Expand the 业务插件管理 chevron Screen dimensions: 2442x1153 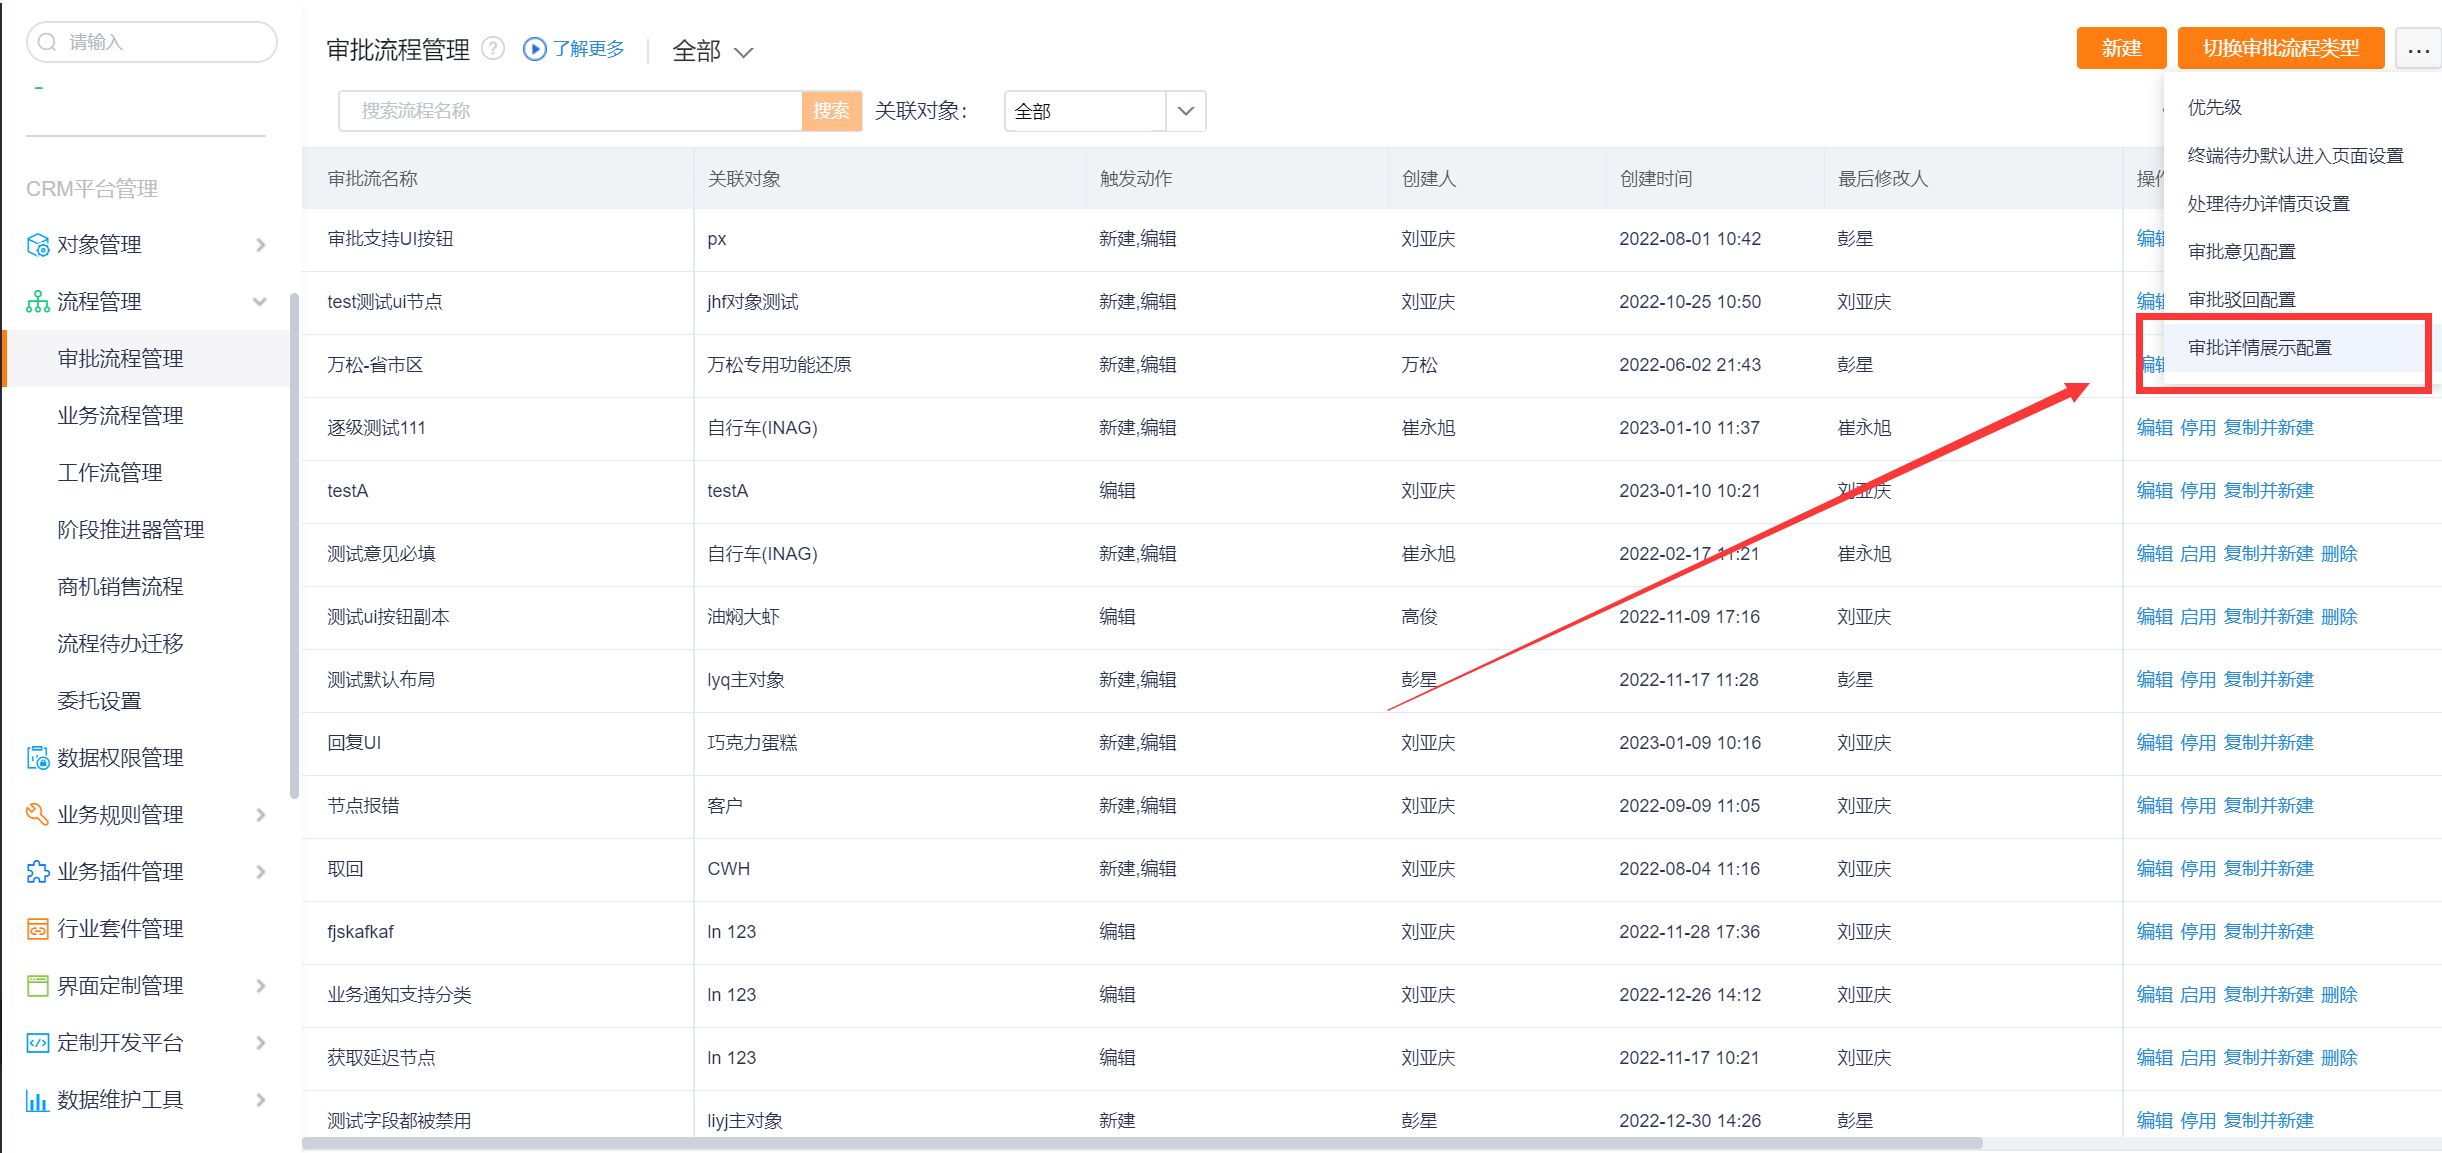click(261, 872)
